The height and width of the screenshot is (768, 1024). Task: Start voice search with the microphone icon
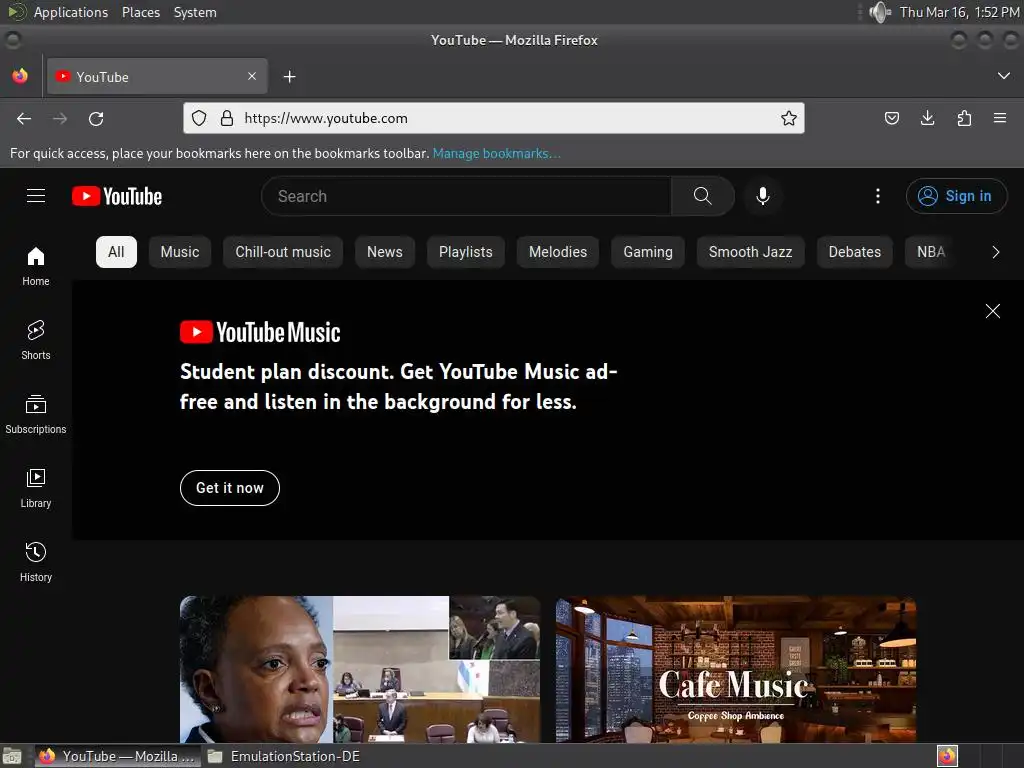(x=762, y=196)
